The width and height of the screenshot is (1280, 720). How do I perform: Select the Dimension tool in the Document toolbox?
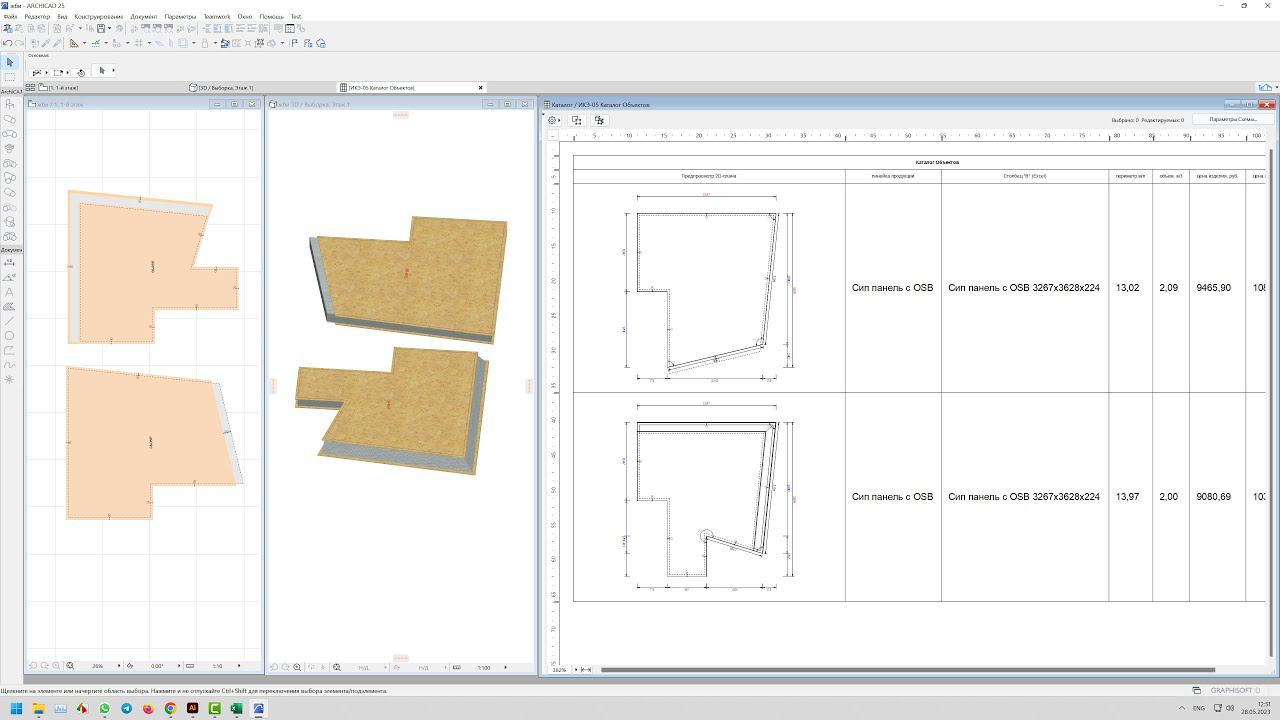coord(10,262)
